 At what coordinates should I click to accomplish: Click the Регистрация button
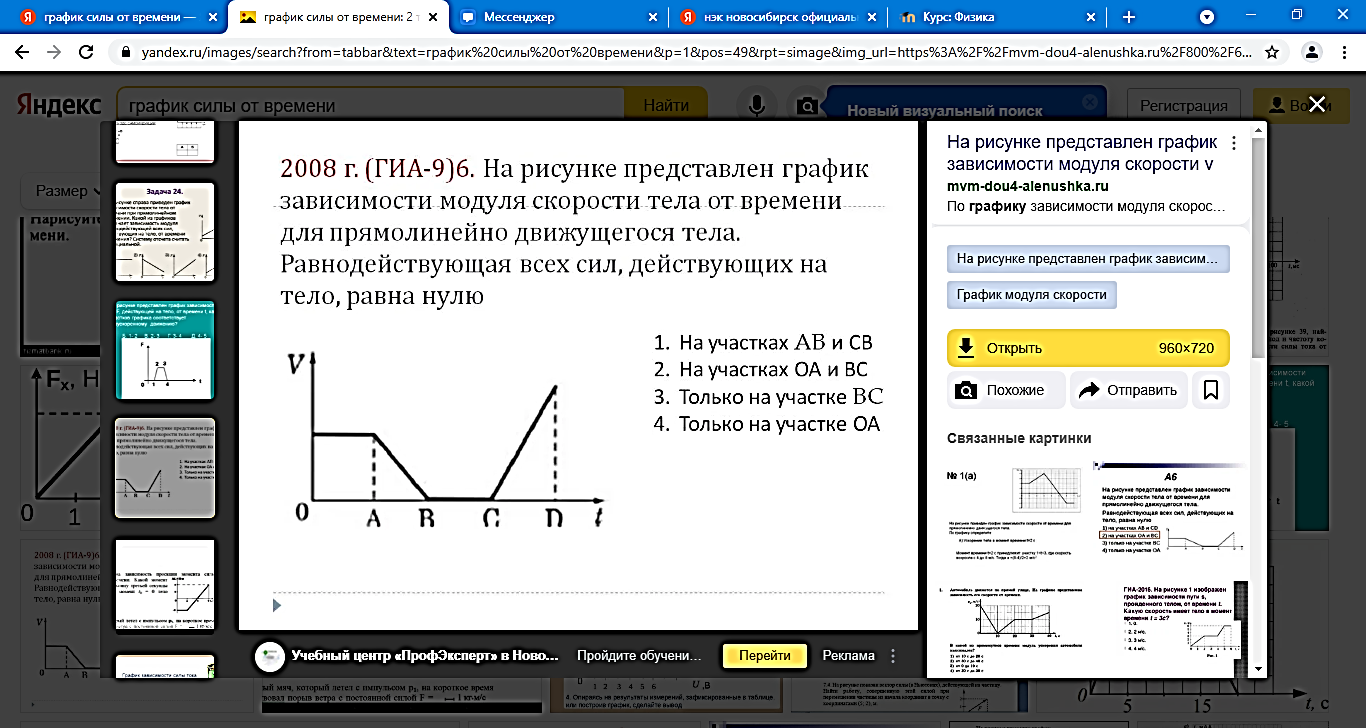tap(1183, 105)
